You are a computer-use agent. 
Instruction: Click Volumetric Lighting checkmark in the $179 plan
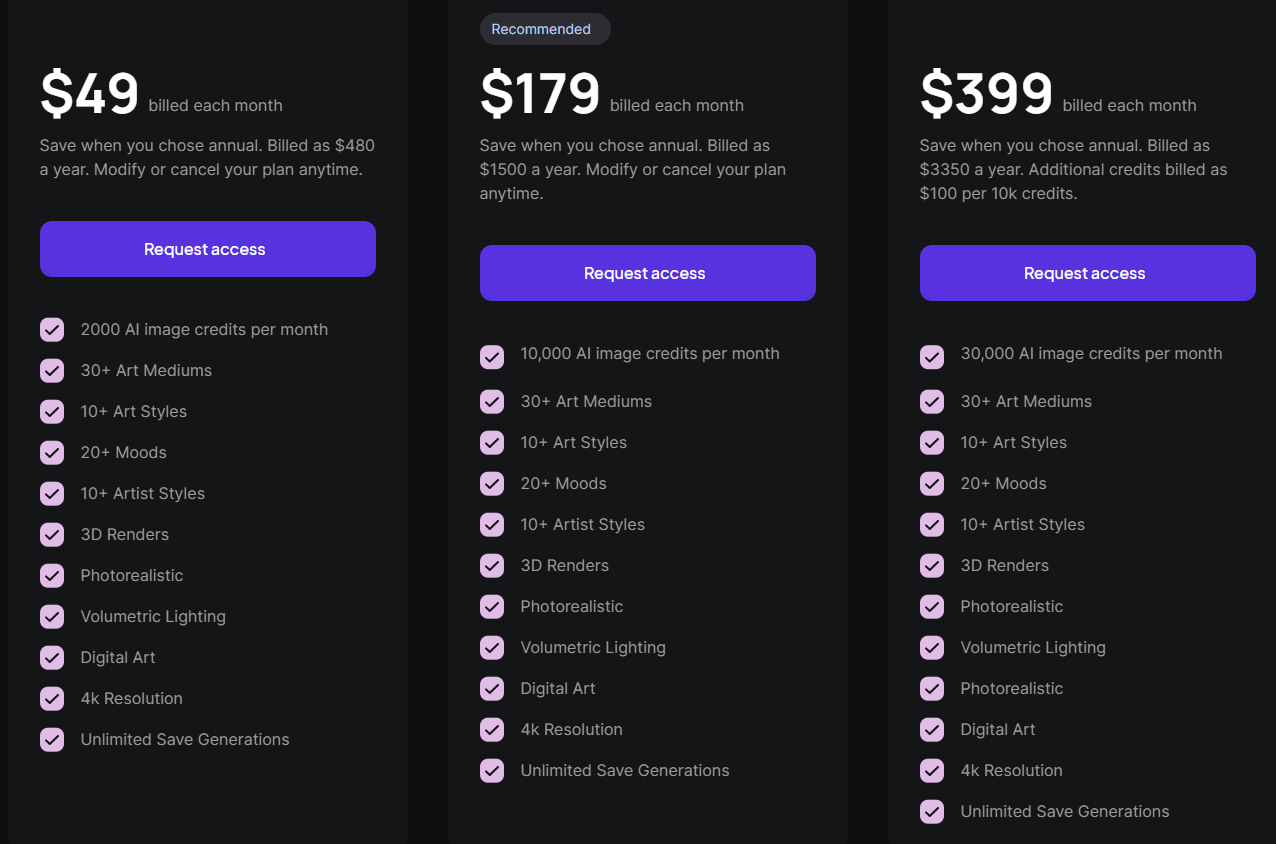tap(492, 648)
